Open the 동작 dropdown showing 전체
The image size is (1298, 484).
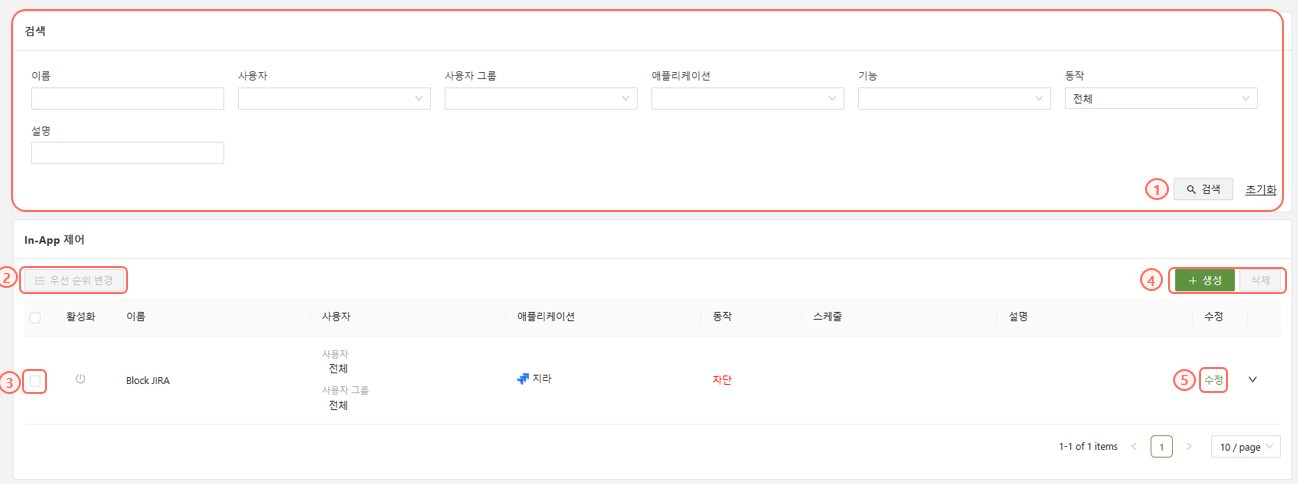tap(1161, 98)
